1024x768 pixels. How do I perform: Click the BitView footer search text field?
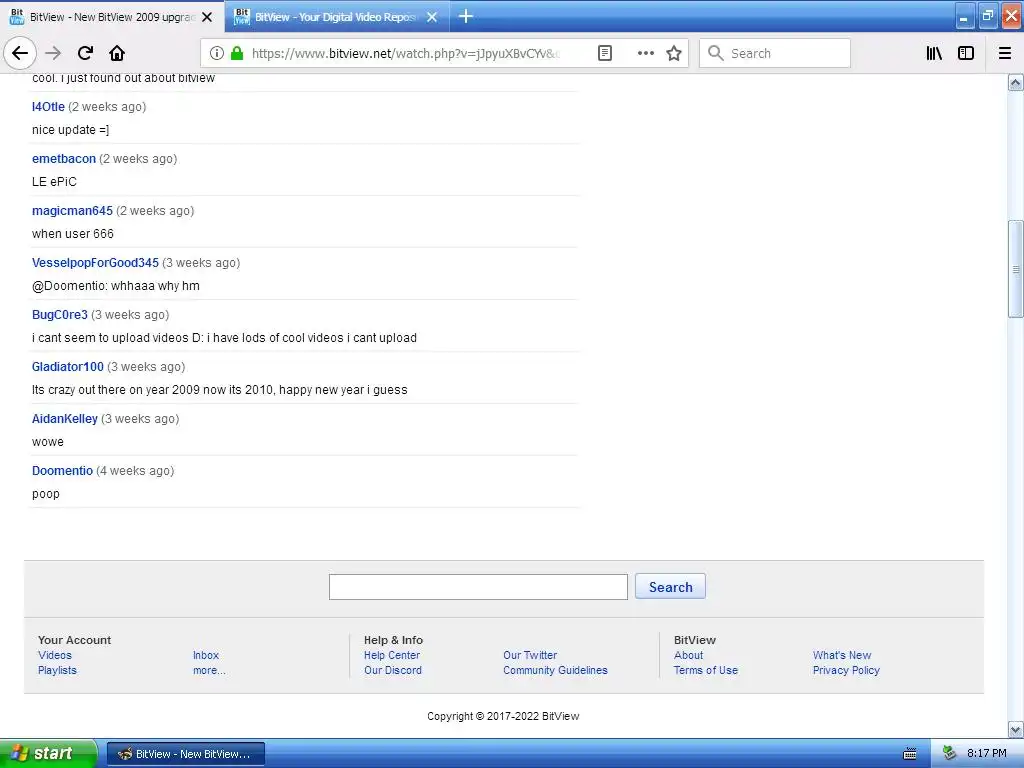click(478, 586)
